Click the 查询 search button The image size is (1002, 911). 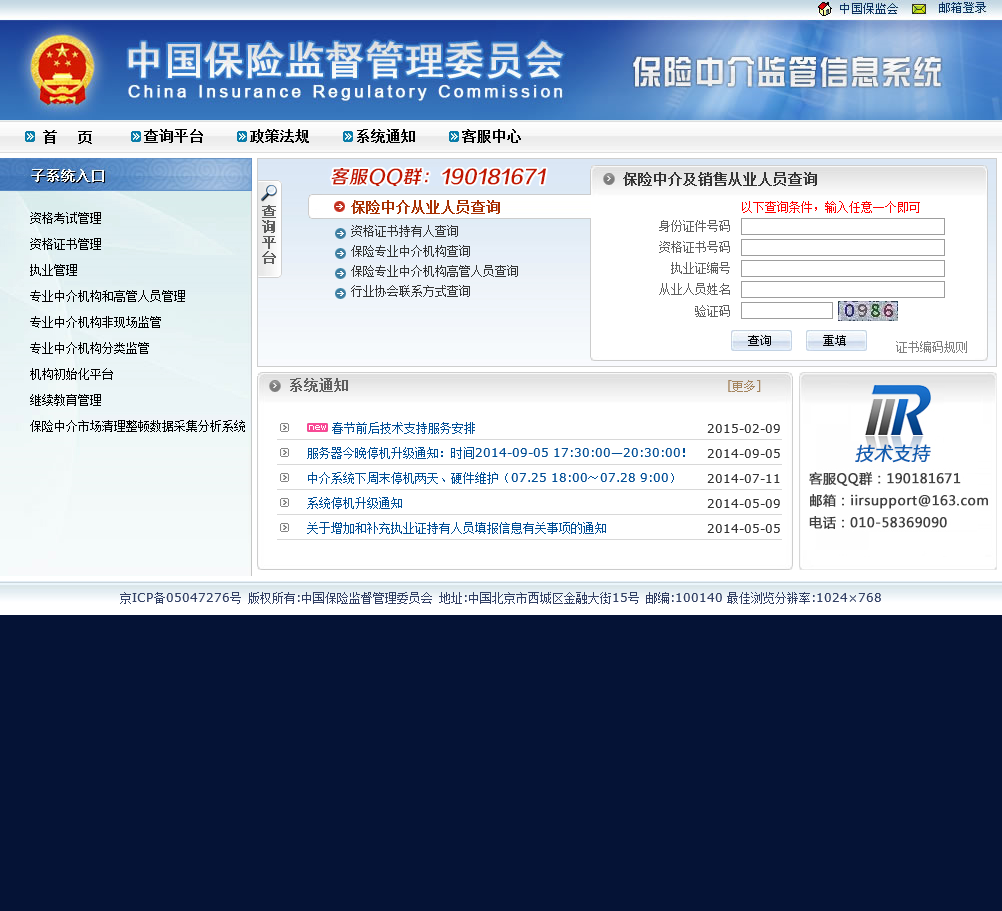(761, 341)
